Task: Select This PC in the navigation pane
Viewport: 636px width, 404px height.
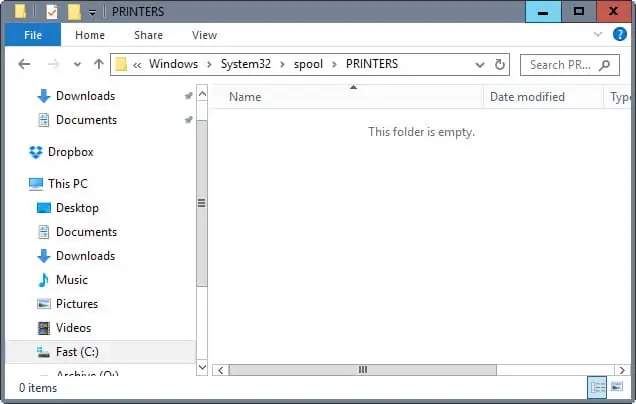Action: click(x=68, y=183)
